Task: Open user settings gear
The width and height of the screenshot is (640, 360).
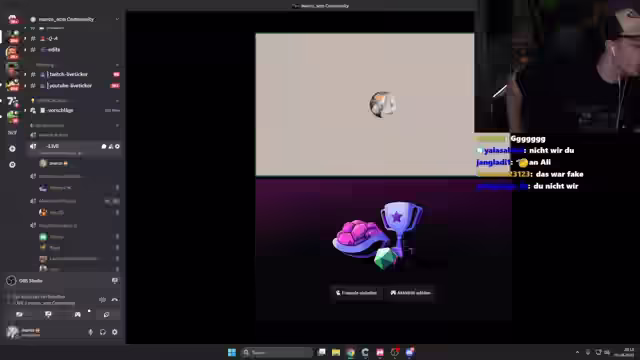Action: [115, 332]
